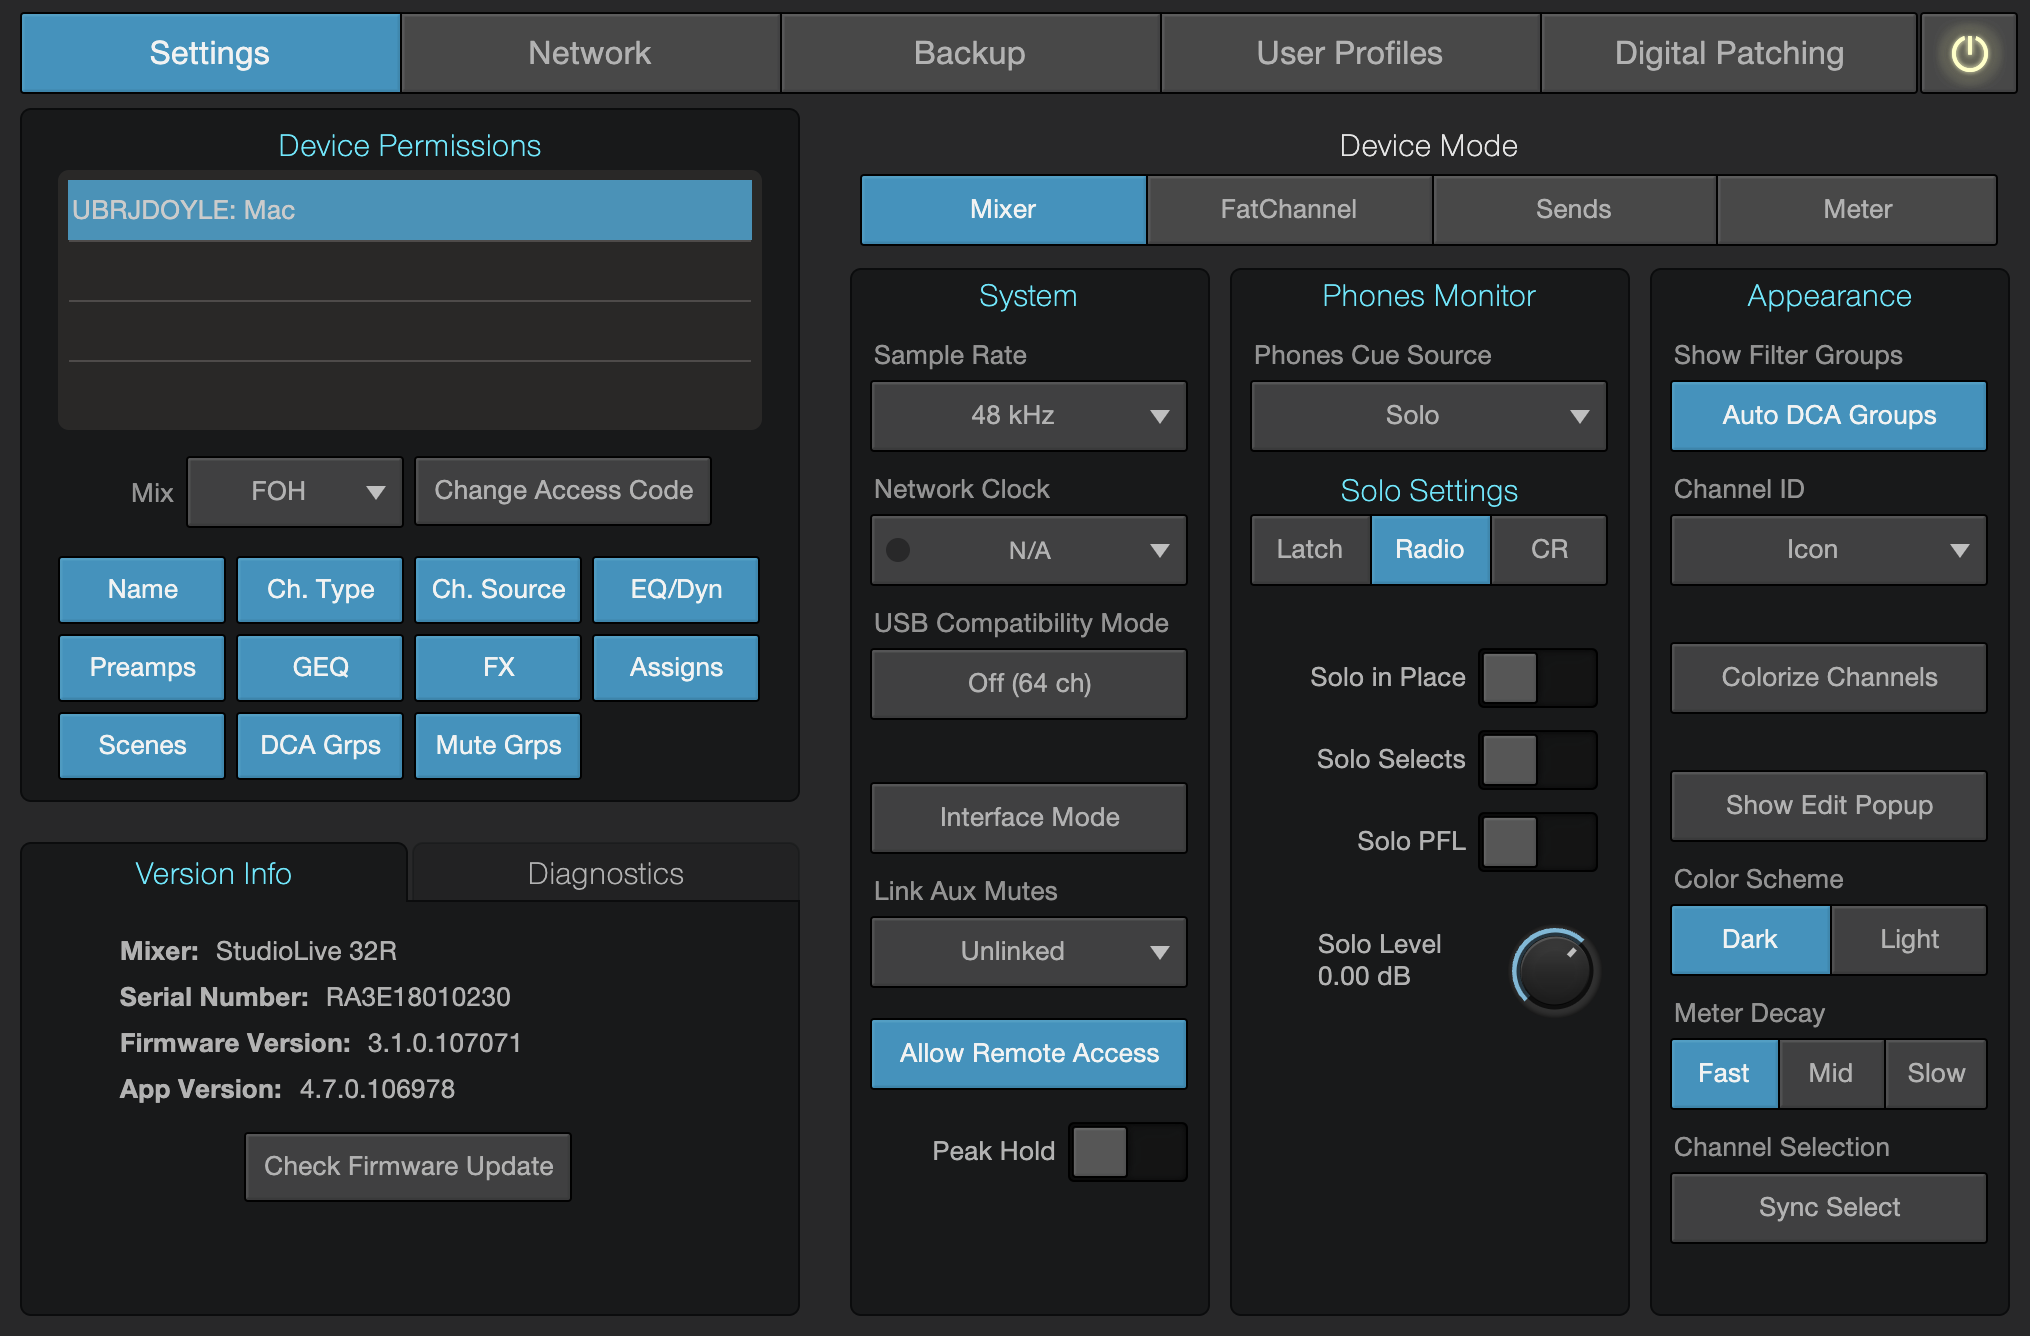Screen dimensions: 2030x1336
Task: Choose Mixer device mode
Action: 1003,209
